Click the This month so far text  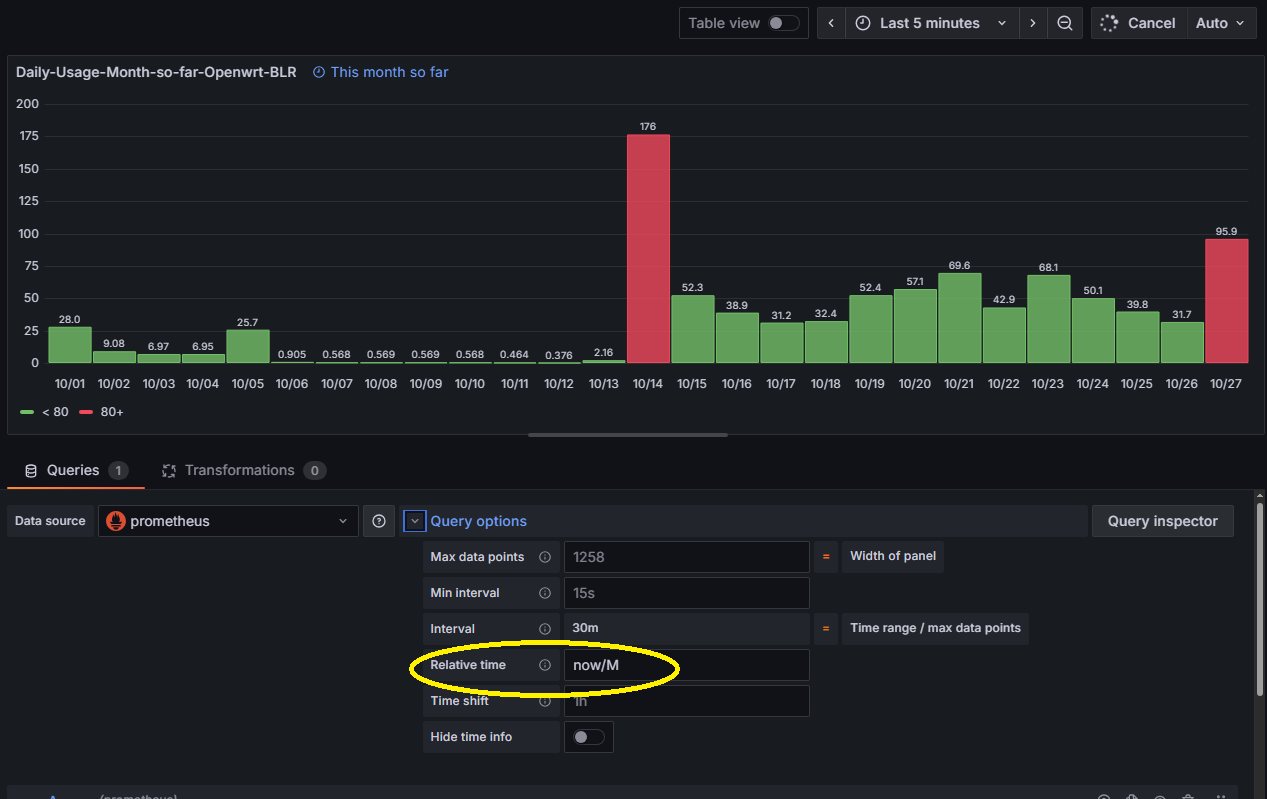coord(389,72)
